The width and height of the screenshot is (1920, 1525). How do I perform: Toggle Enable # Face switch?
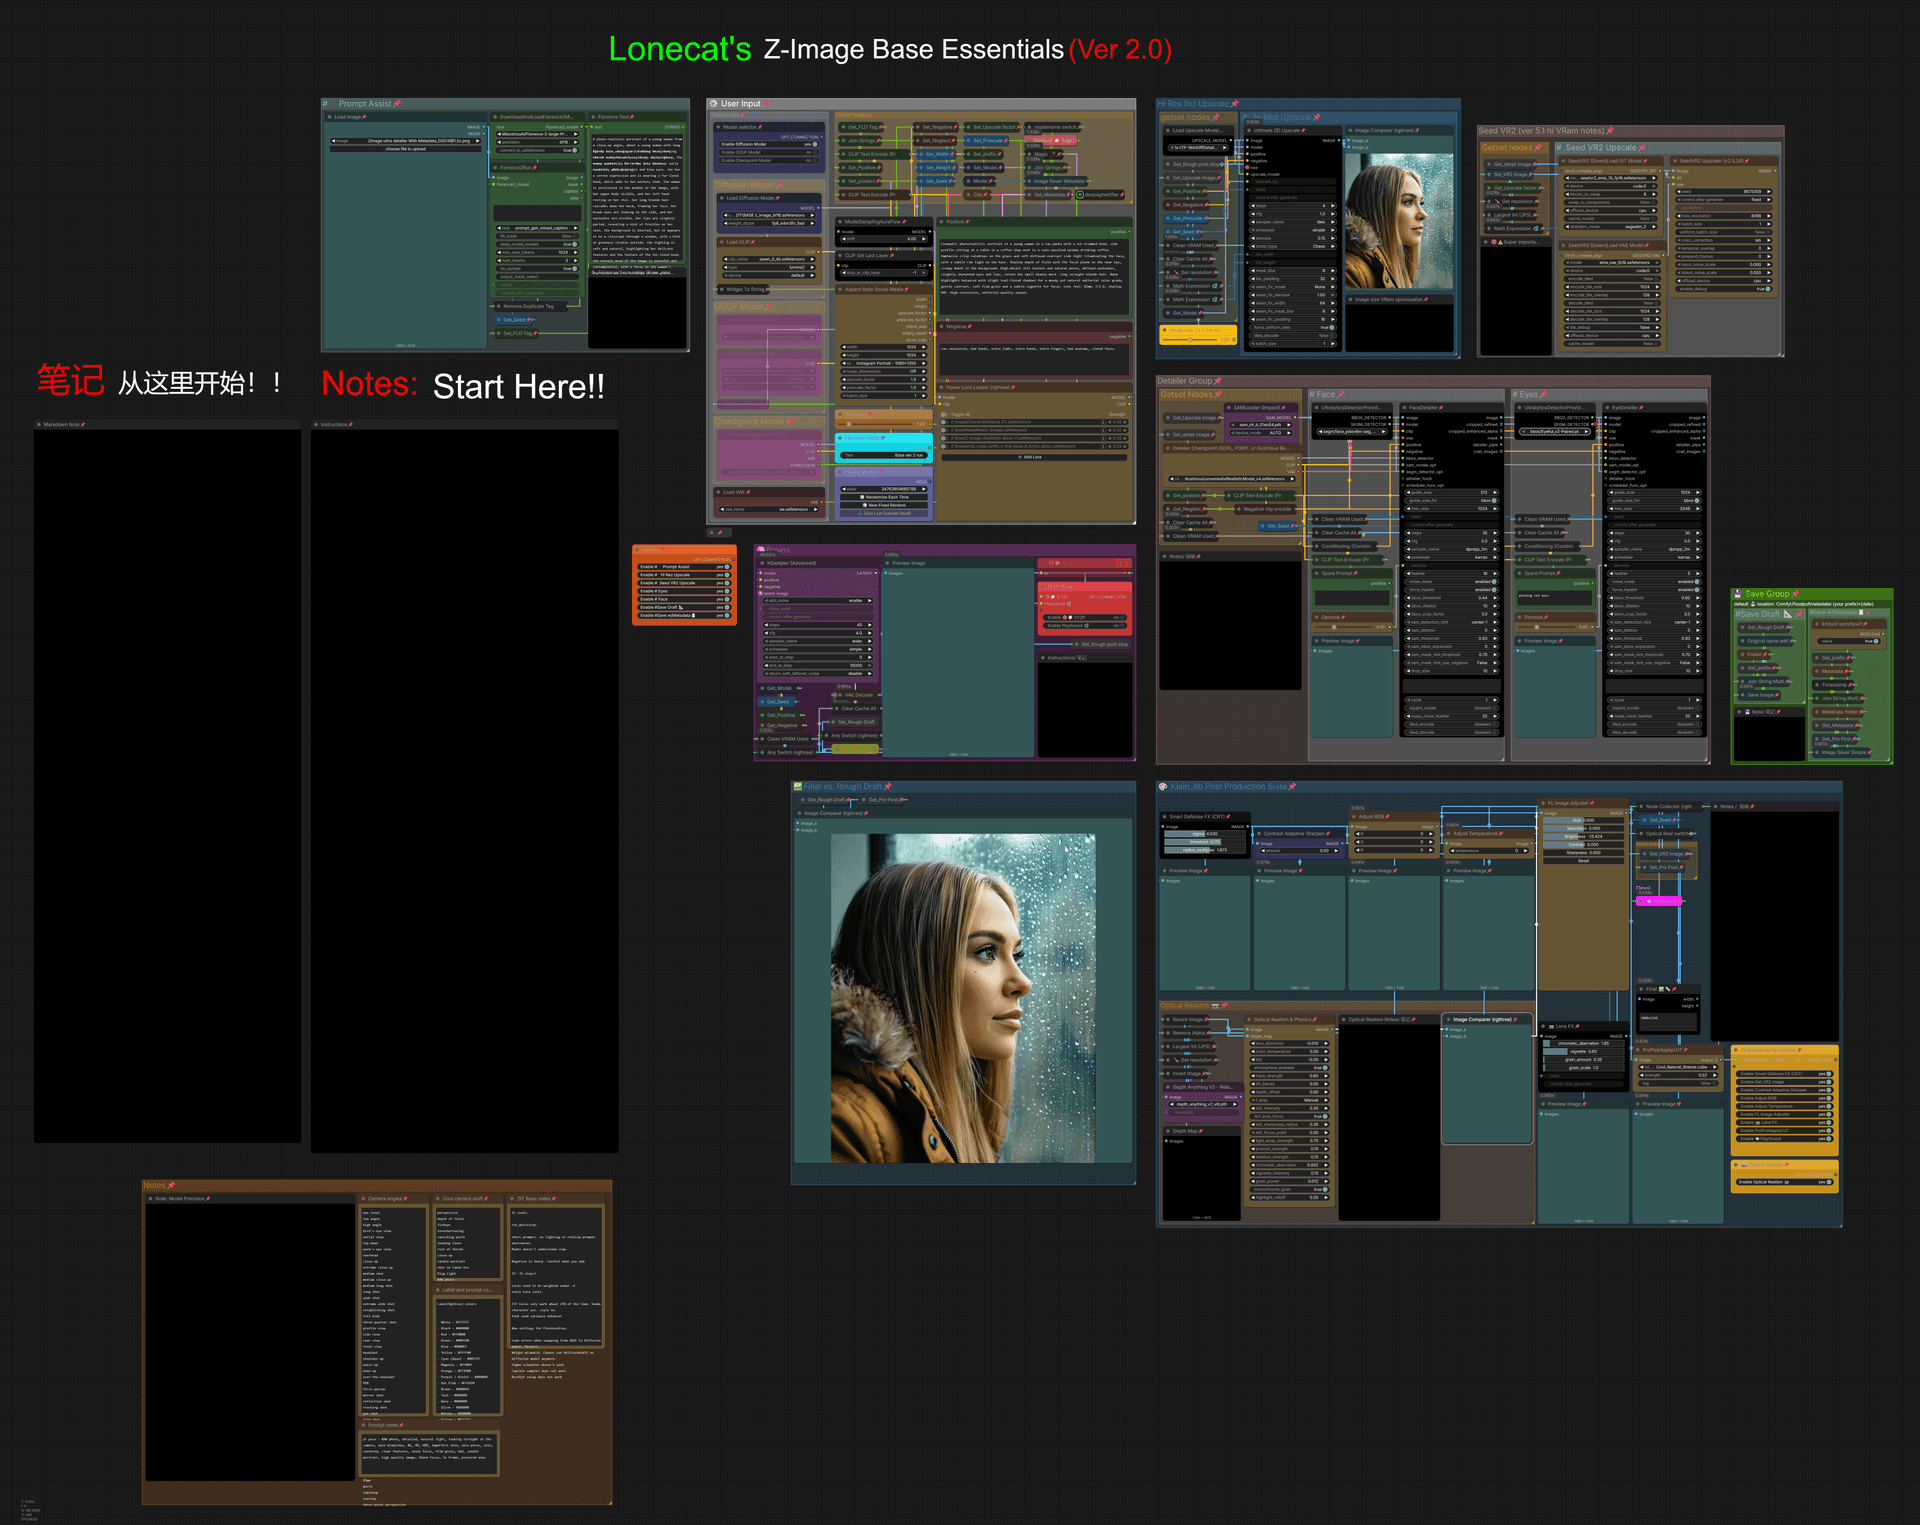[727, 599]
